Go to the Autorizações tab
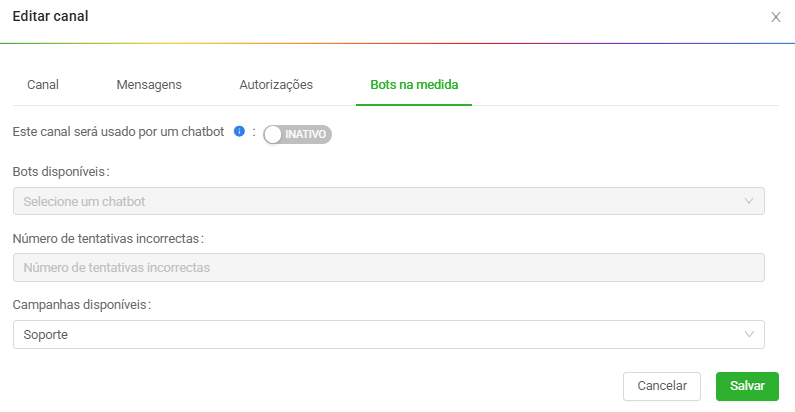The height and width of the screenshot is (412, 795). 276,85
